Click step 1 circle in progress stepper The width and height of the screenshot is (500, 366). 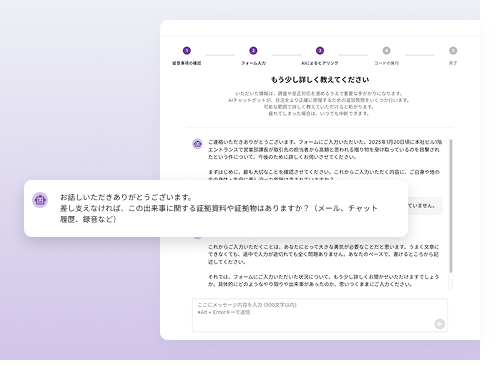[x=187, y=51]
